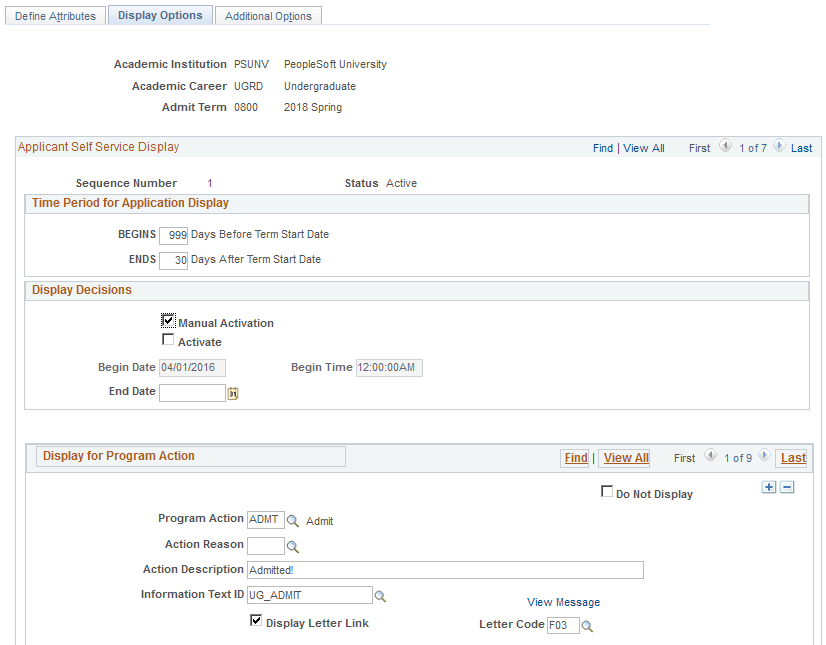Open the Action Reason lookup magnifier
This screenshot has width=826, height=645.
[293, 546]
